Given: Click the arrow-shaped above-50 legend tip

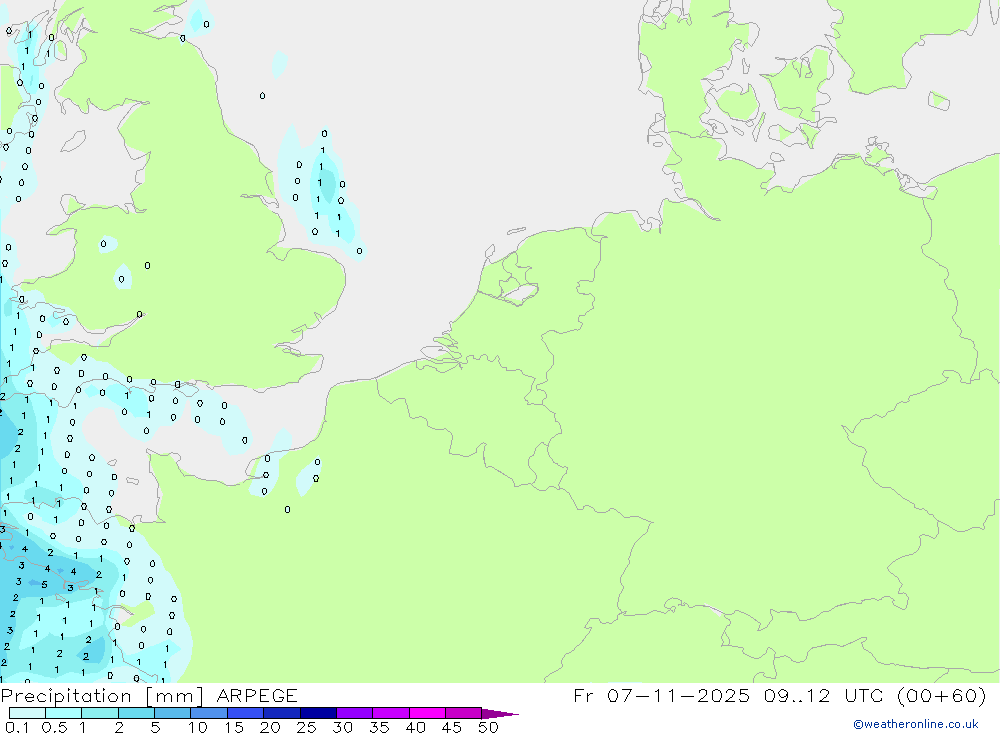Looking at the screenshot, I should (x=499, y=713).
